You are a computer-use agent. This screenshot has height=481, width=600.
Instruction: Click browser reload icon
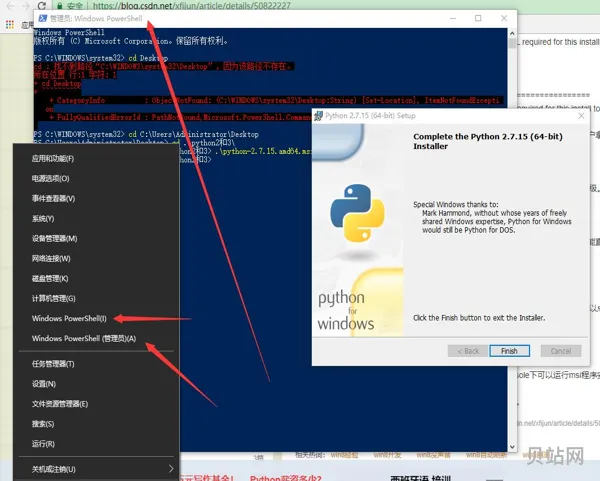point(42,5)
